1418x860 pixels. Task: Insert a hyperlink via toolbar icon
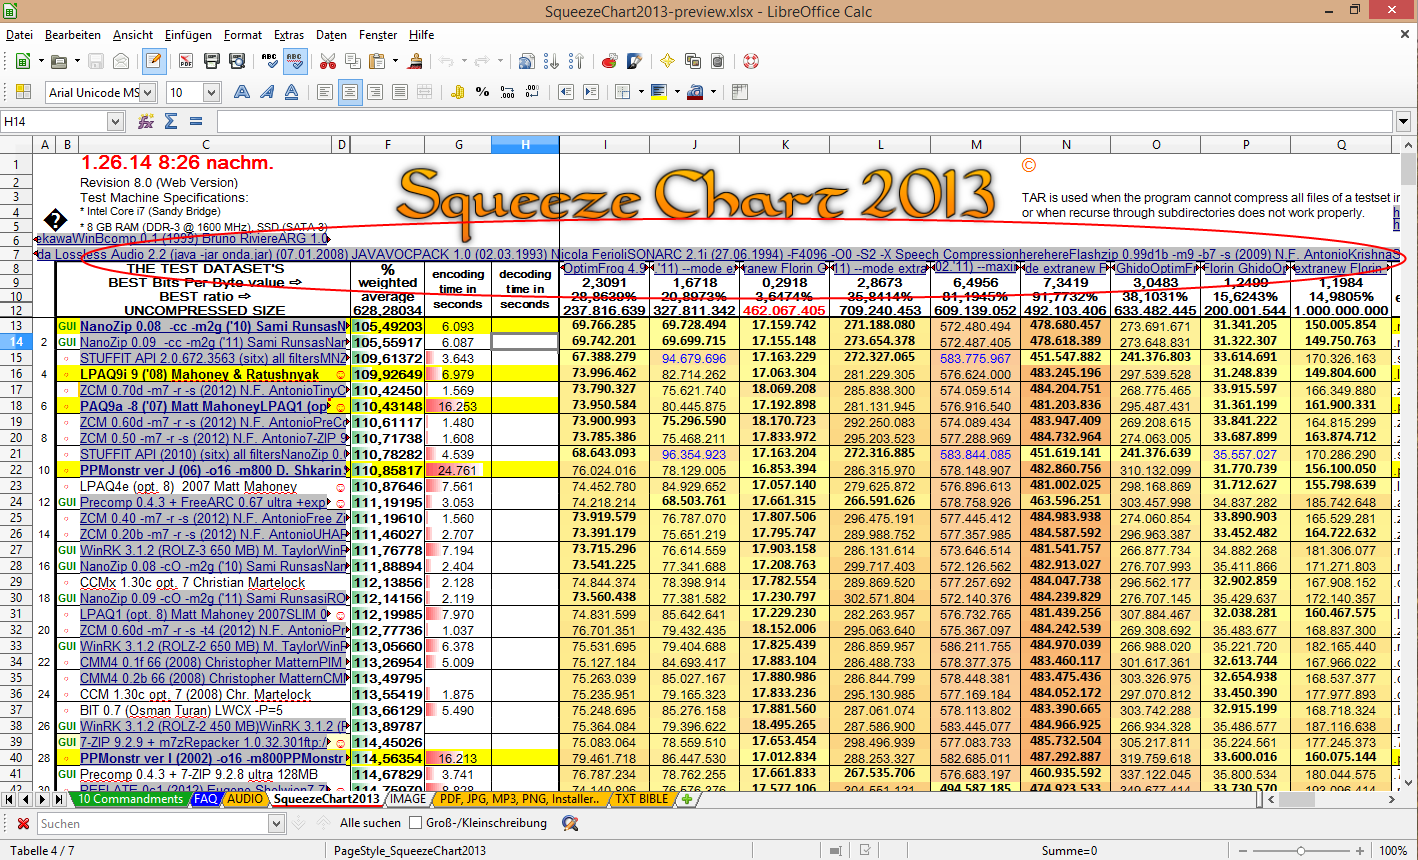pos(527,61)
